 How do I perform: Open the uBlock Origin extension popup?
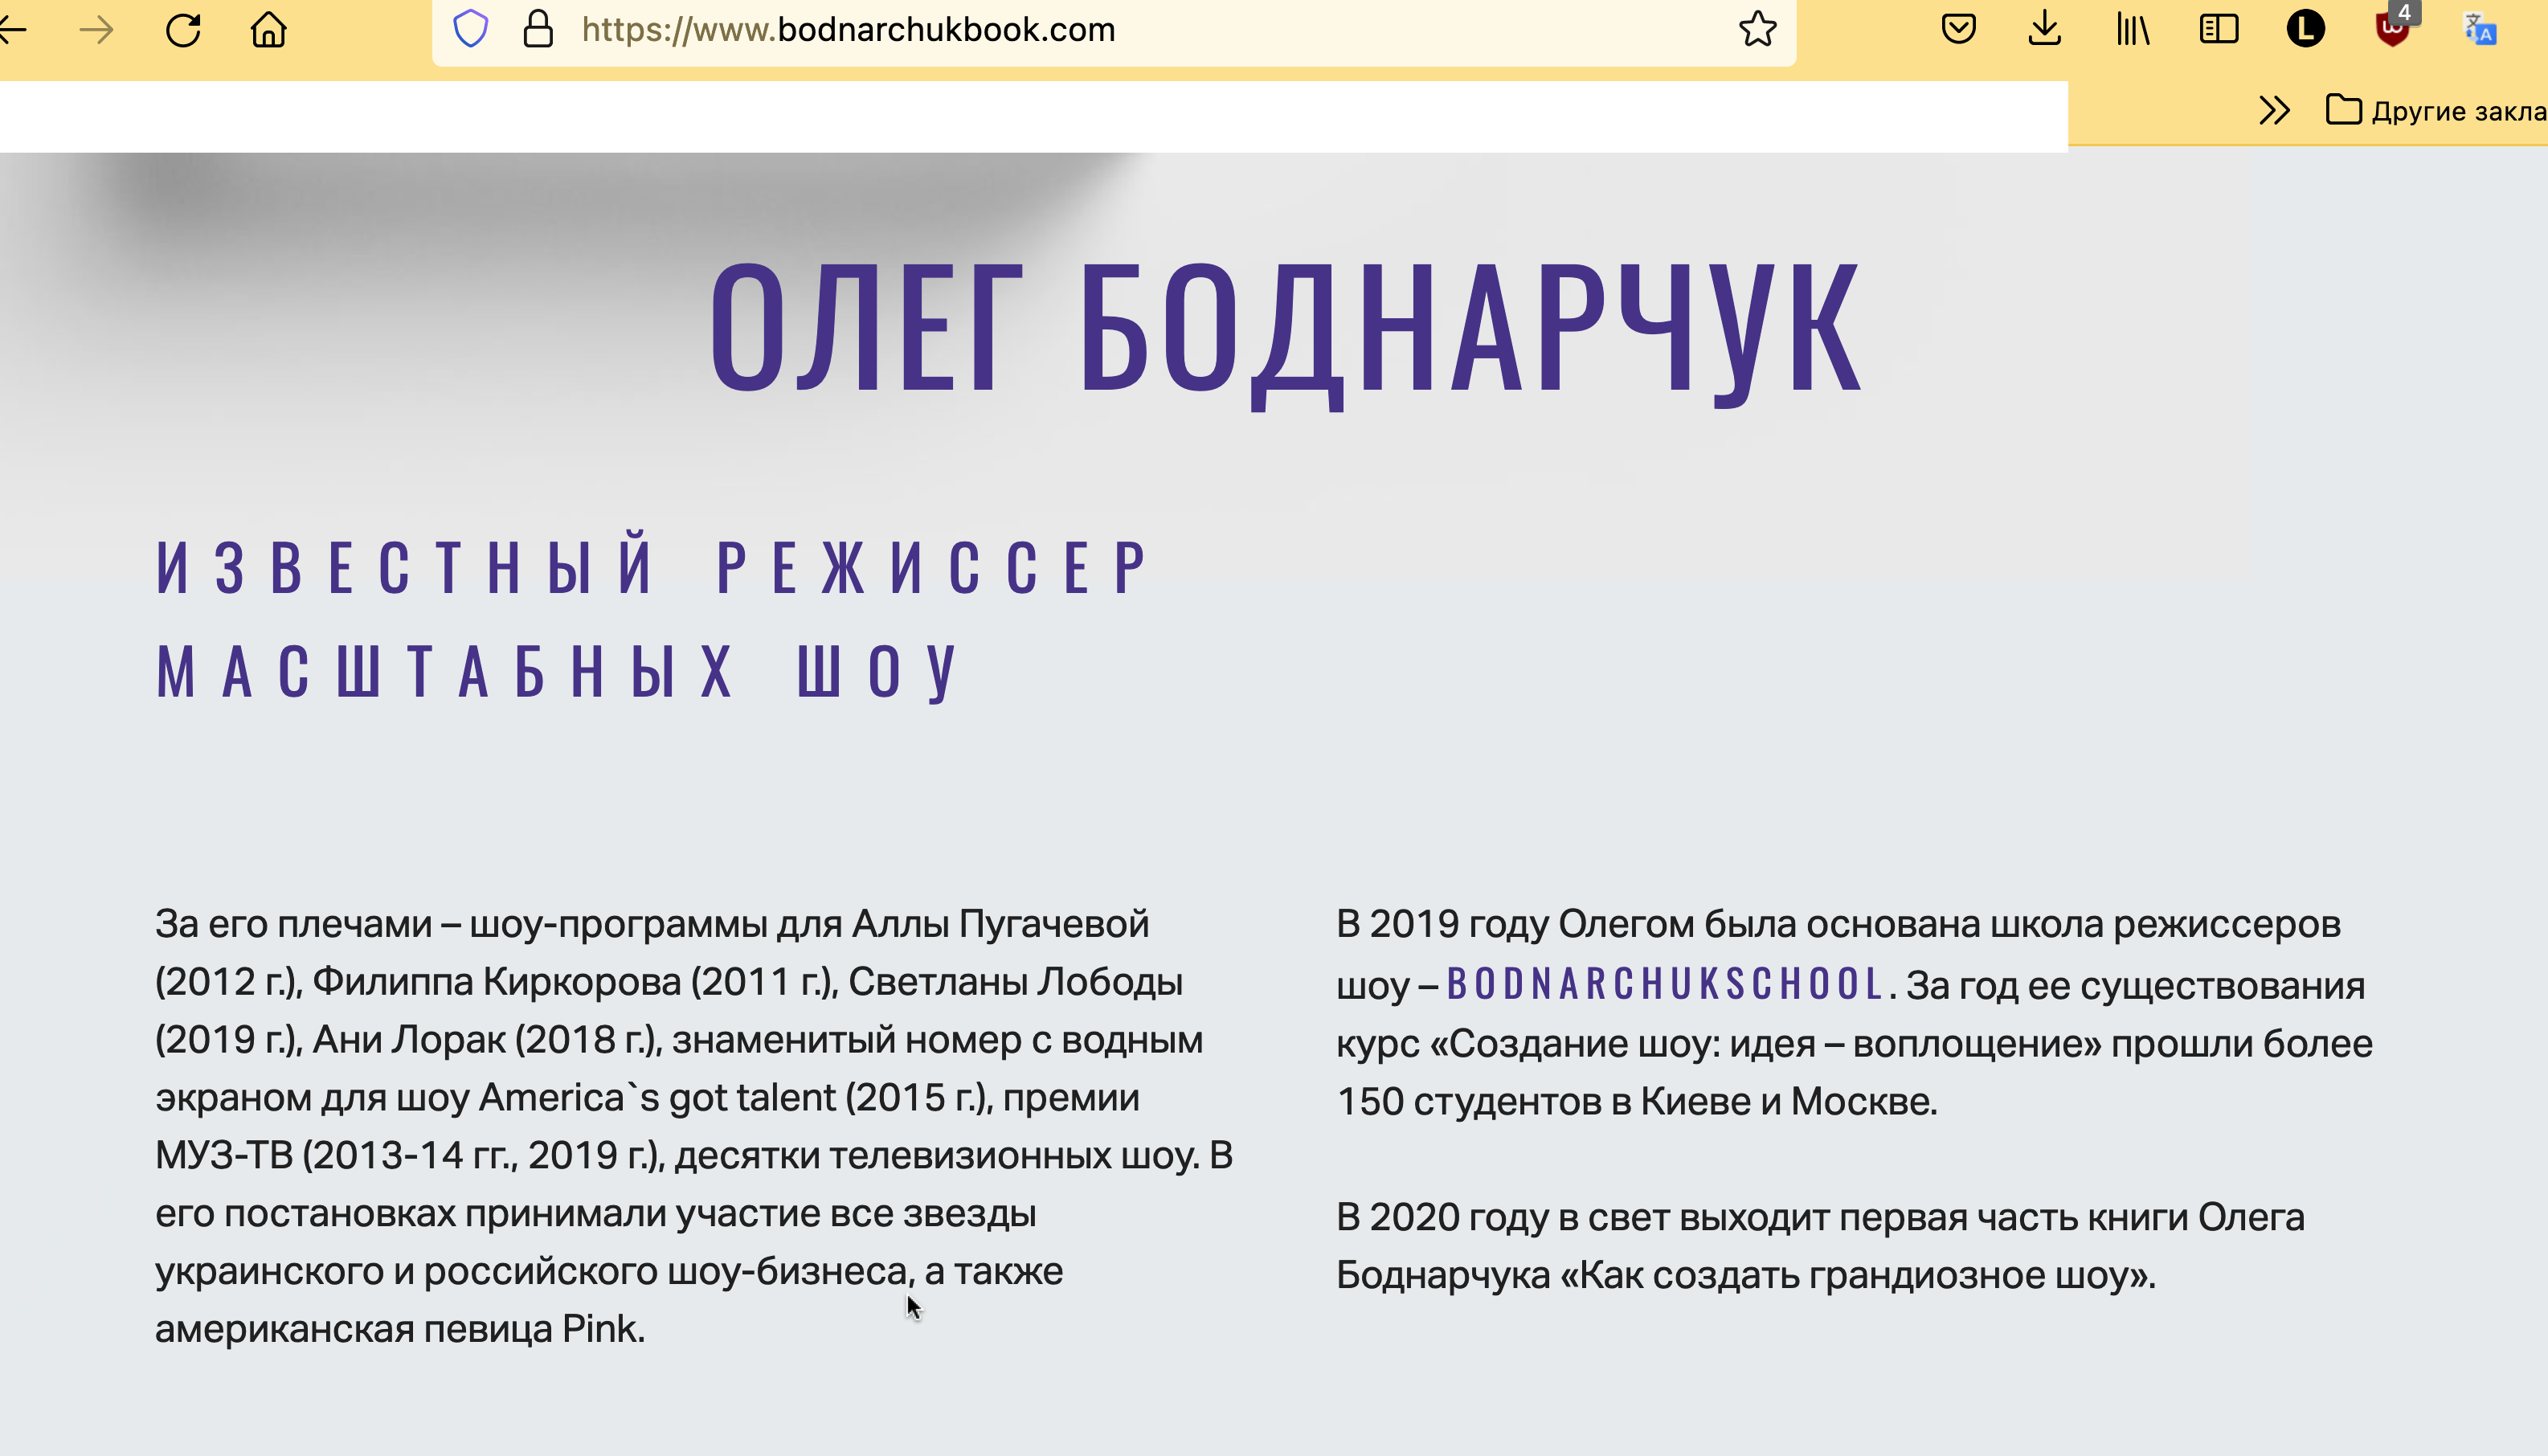2391,29
